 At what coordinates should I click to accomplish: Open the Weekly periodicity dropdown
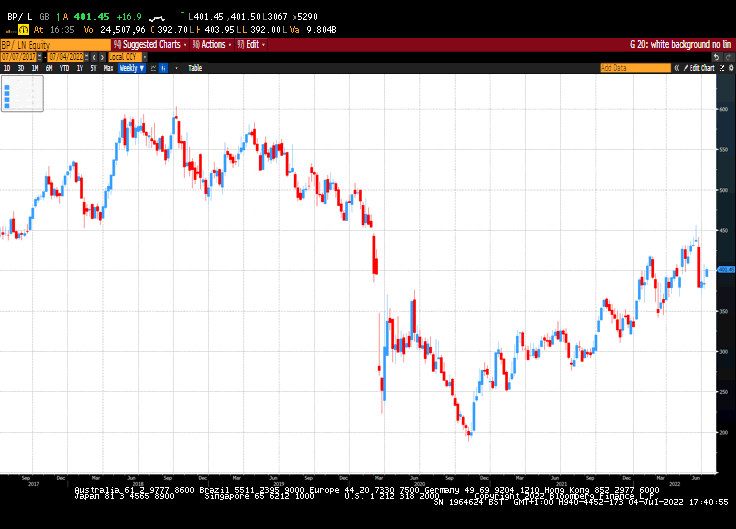(x=131, y=68)
